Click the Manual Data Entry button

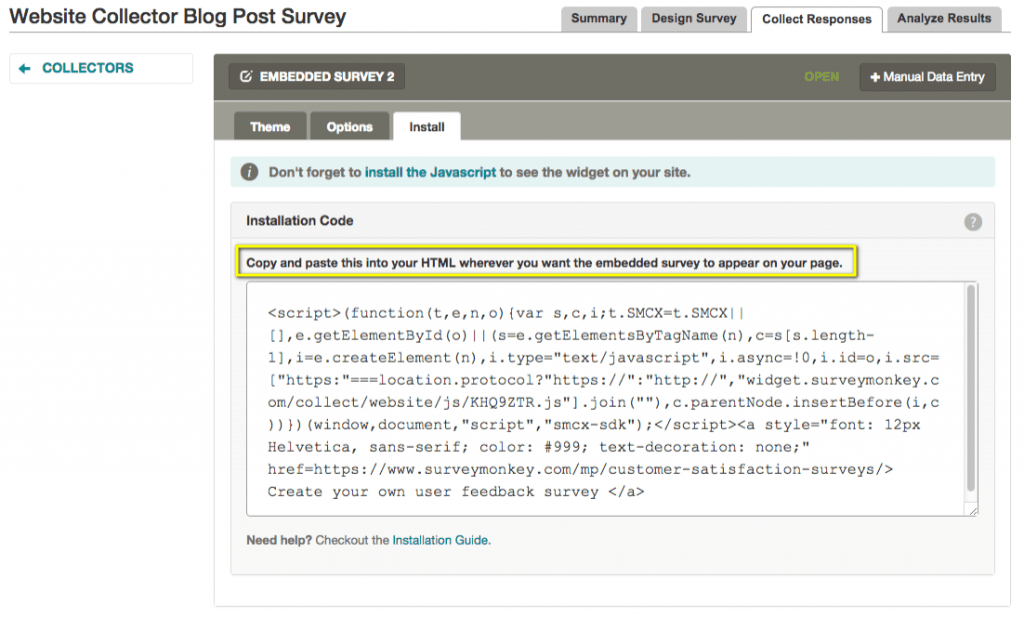click(x=927, y=77)
